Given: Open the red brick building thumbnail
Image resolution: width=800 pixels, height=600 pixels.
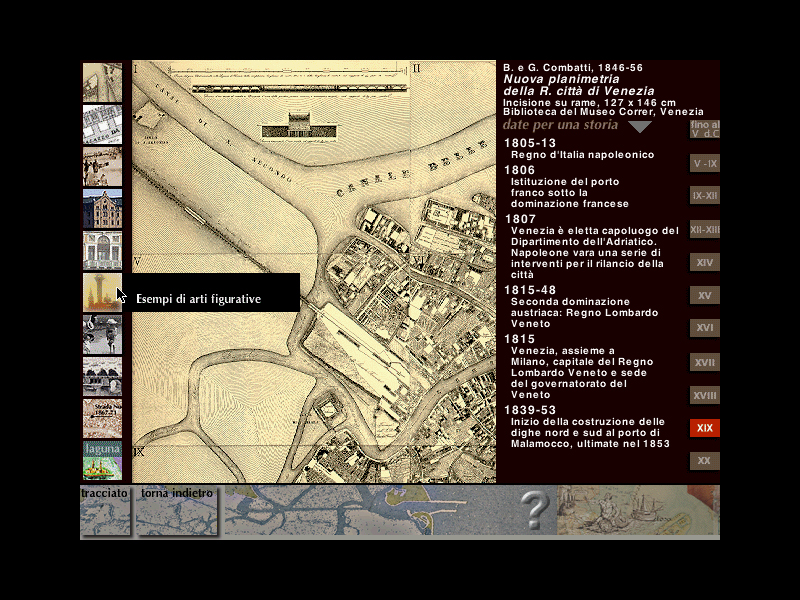Looking at the screenshot, I should coord(103,209).
